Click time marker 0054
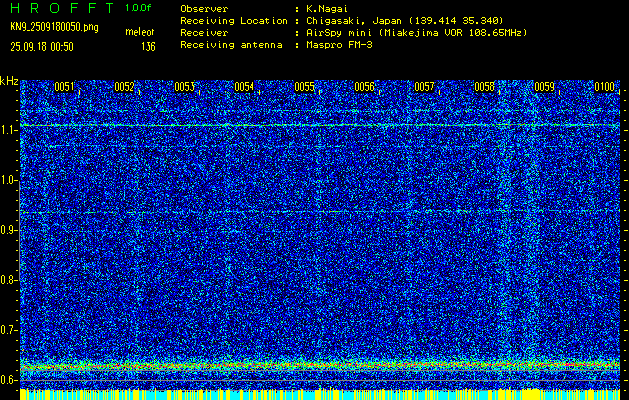The image size is (629, 400). [244, 87]
